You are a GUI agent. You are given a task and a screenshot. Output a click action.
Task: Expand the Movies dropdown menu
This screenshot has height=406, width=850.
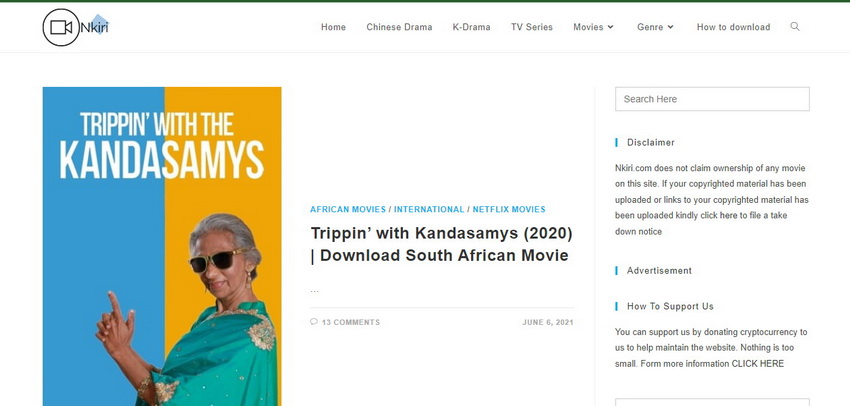(x=594, y=27)
